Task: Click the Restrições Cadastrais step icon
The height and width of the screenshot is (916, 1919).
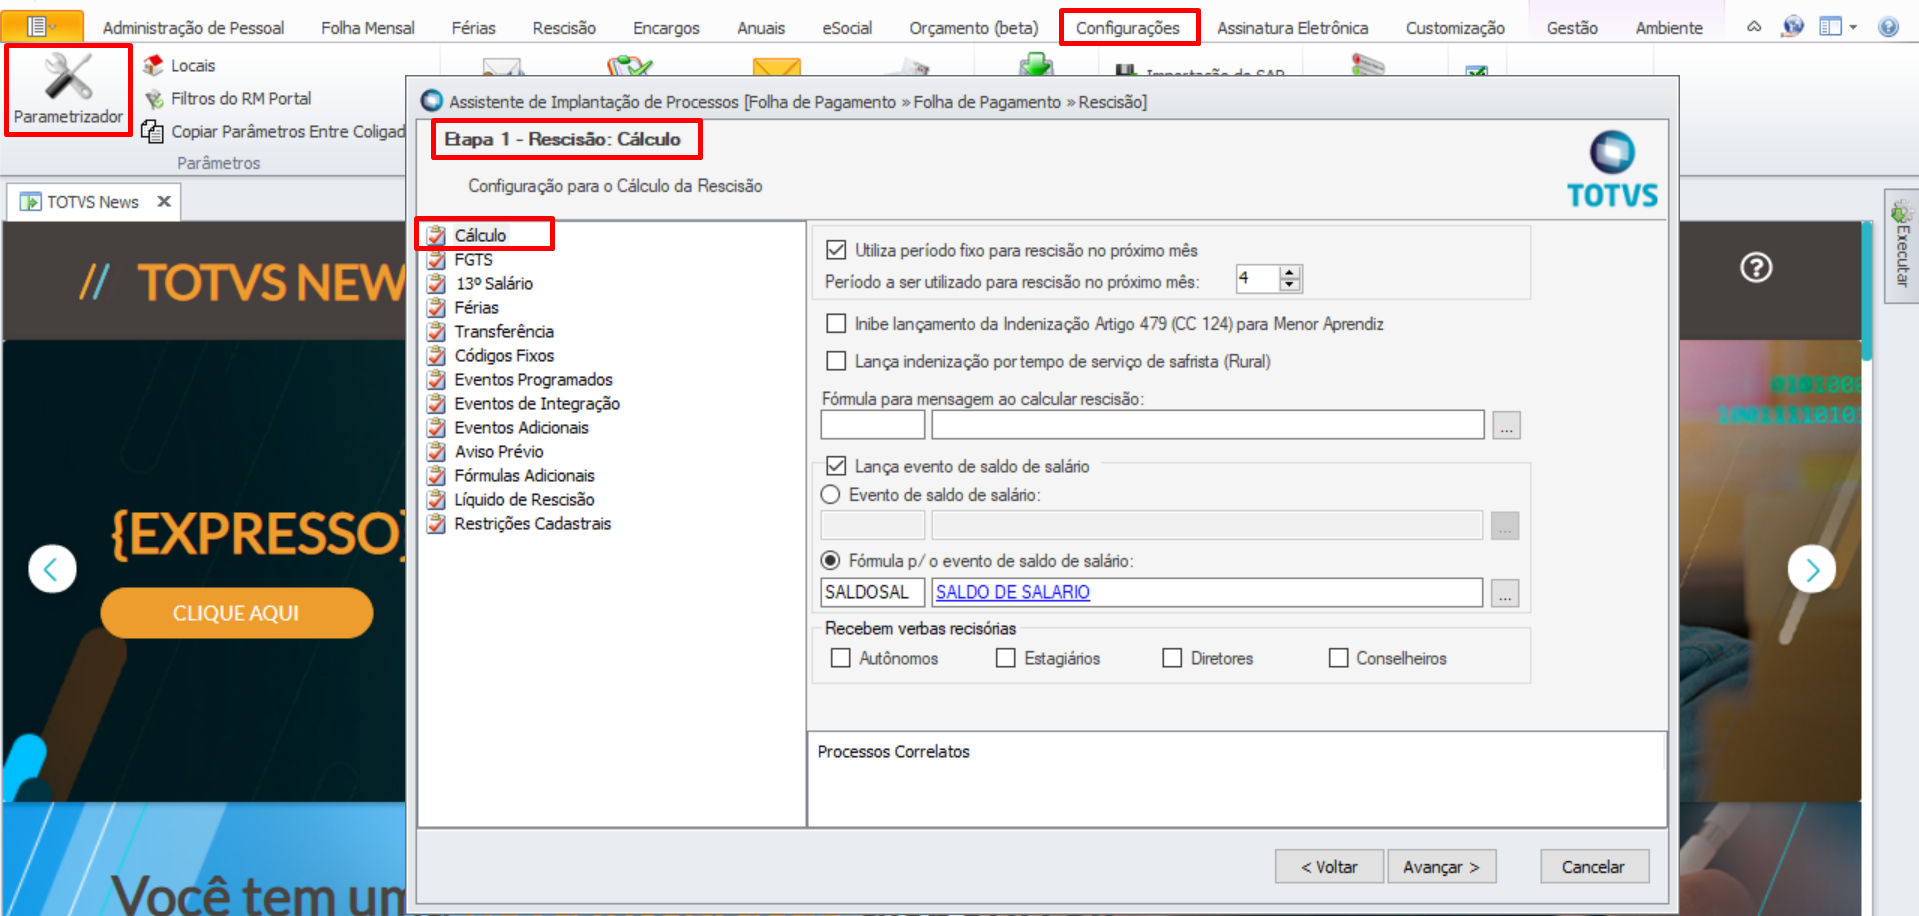Action: pos(436,524)
